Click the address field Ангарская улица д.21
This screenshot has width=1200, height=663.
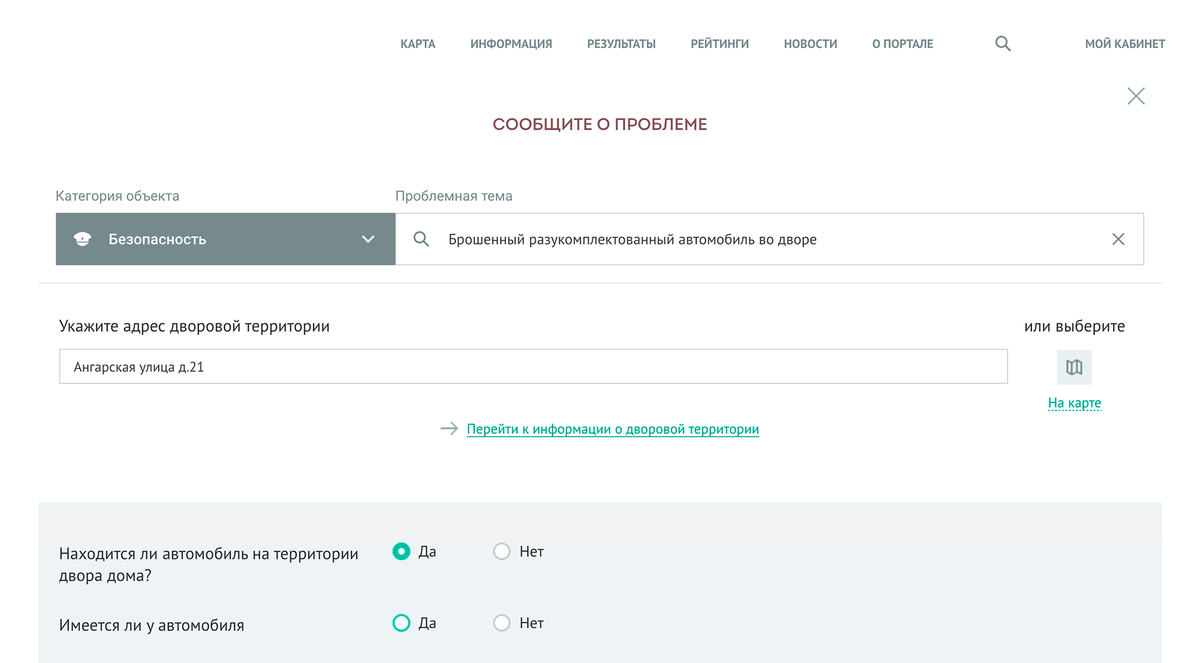coord(533,367)
